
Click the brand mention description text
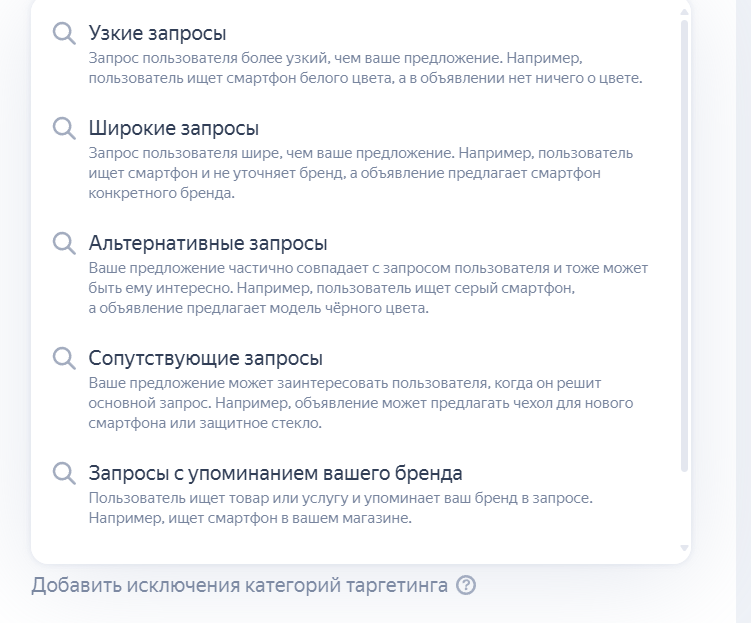341,508
